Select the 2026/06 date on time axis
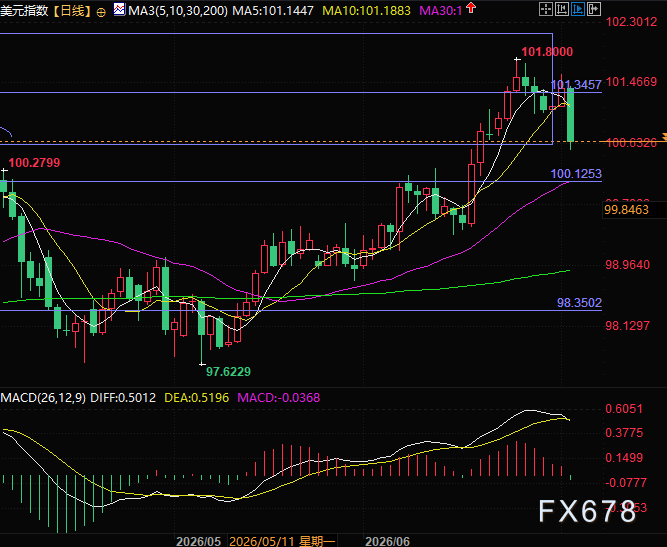The width and height of the screenshot is (667, 547). (387, 541)
